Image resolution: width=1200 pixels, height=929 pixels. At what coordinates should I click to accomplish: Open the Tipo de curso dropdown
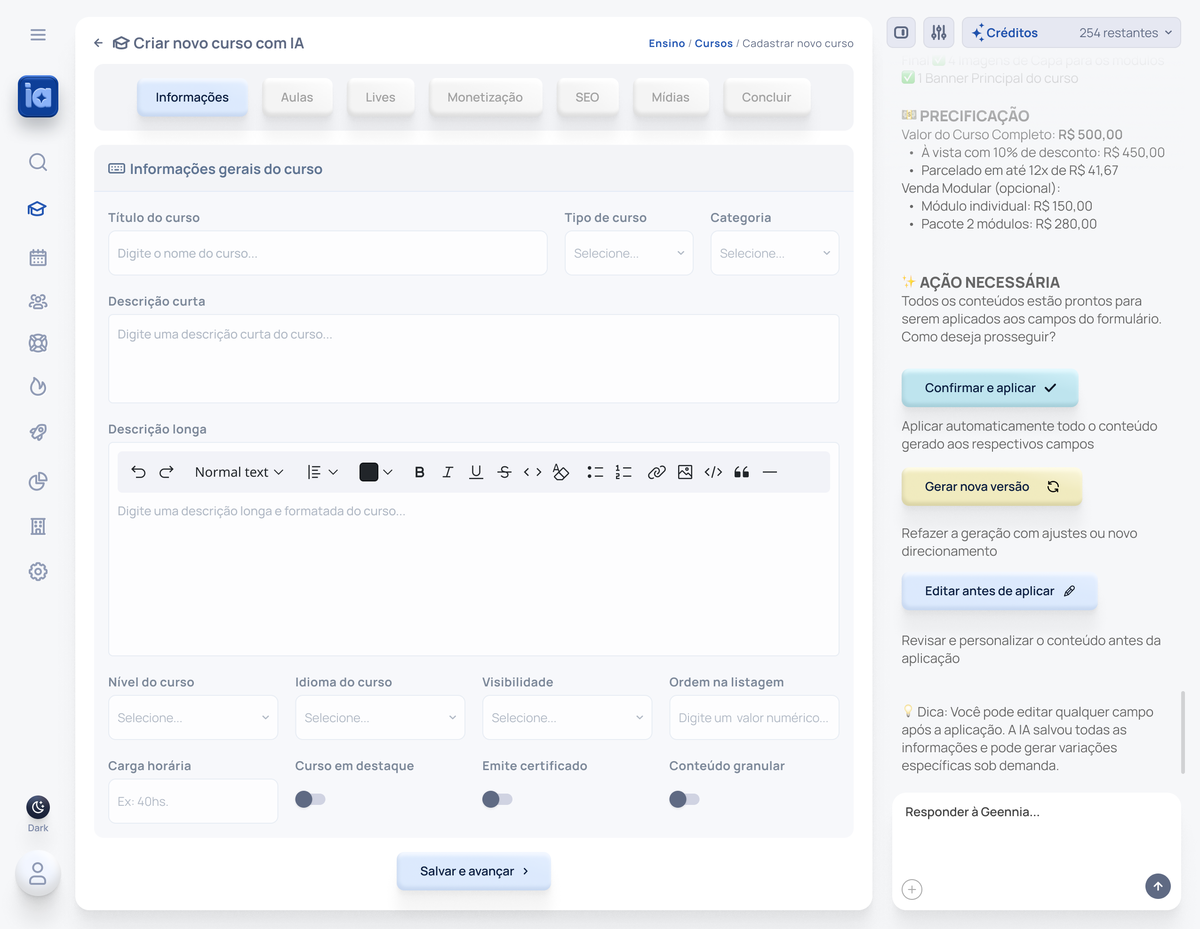pyautogui.click(x=628, y=253)
